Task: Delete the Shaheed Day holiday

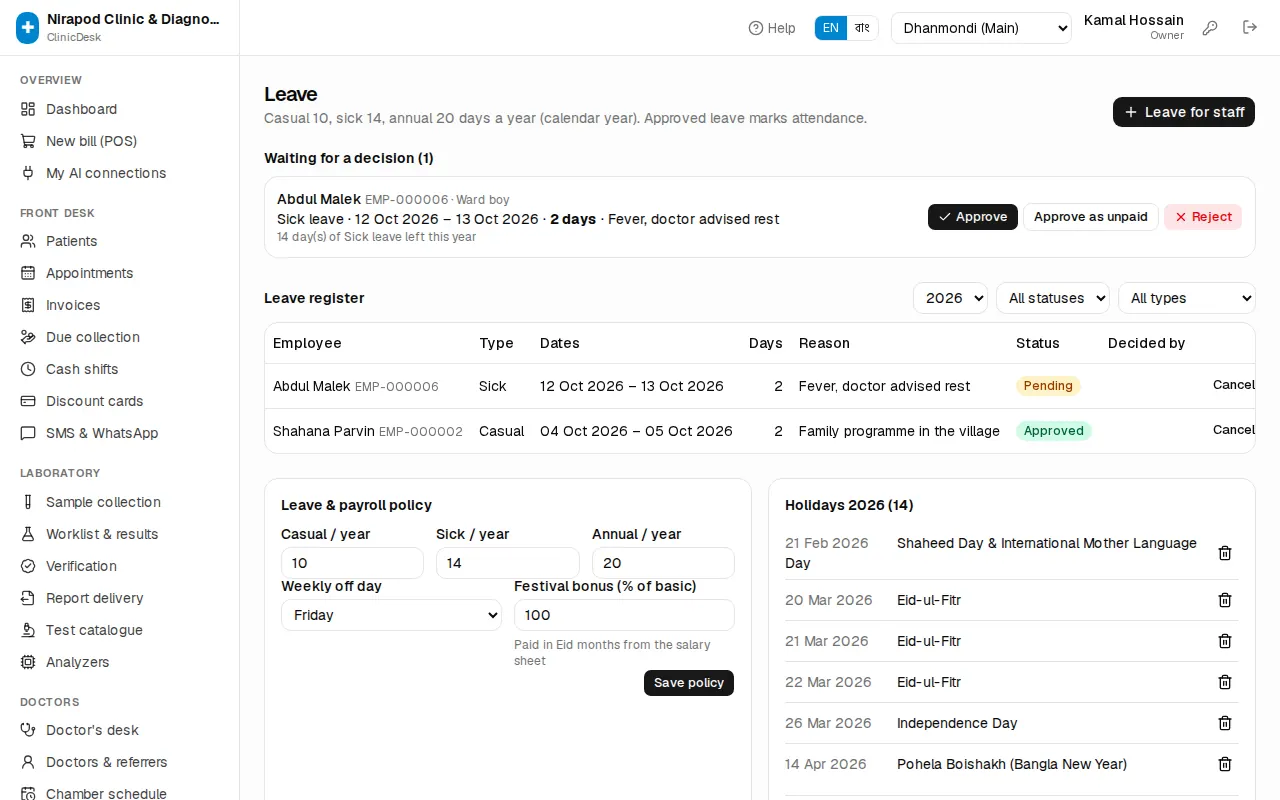Action: (x=1225, y=553)
